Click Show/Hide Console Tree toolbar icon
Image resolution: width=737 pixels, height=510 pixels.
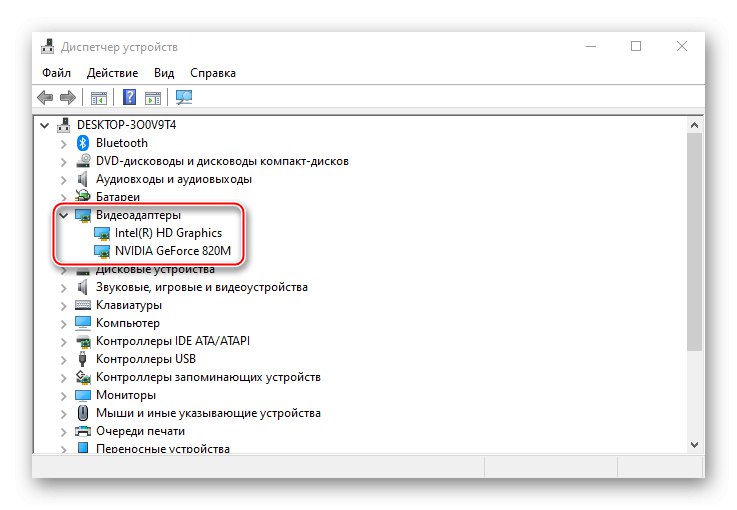coord(99,98)
